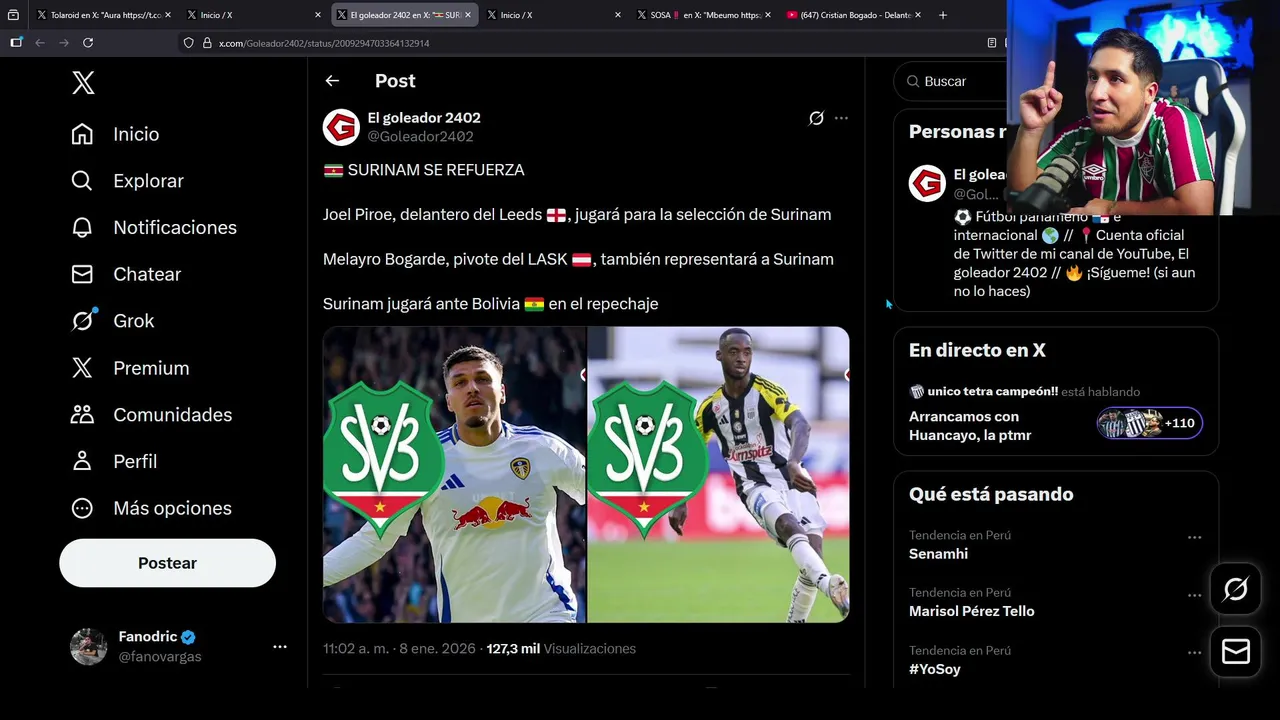
Task: Open the Melayro Bogarde LASK image
Action: click(718, 474)
